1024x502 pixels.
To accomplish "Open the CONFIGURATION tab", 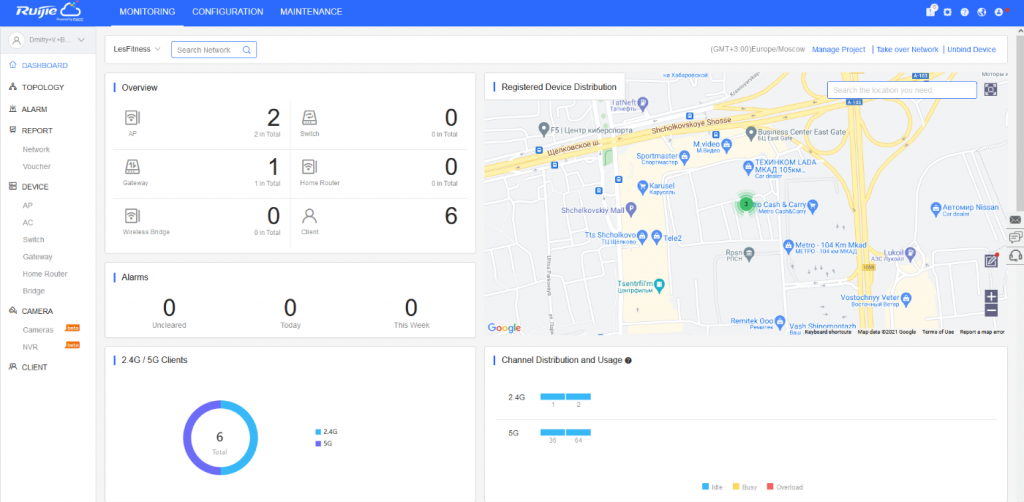I will click(x=227, y=12).
